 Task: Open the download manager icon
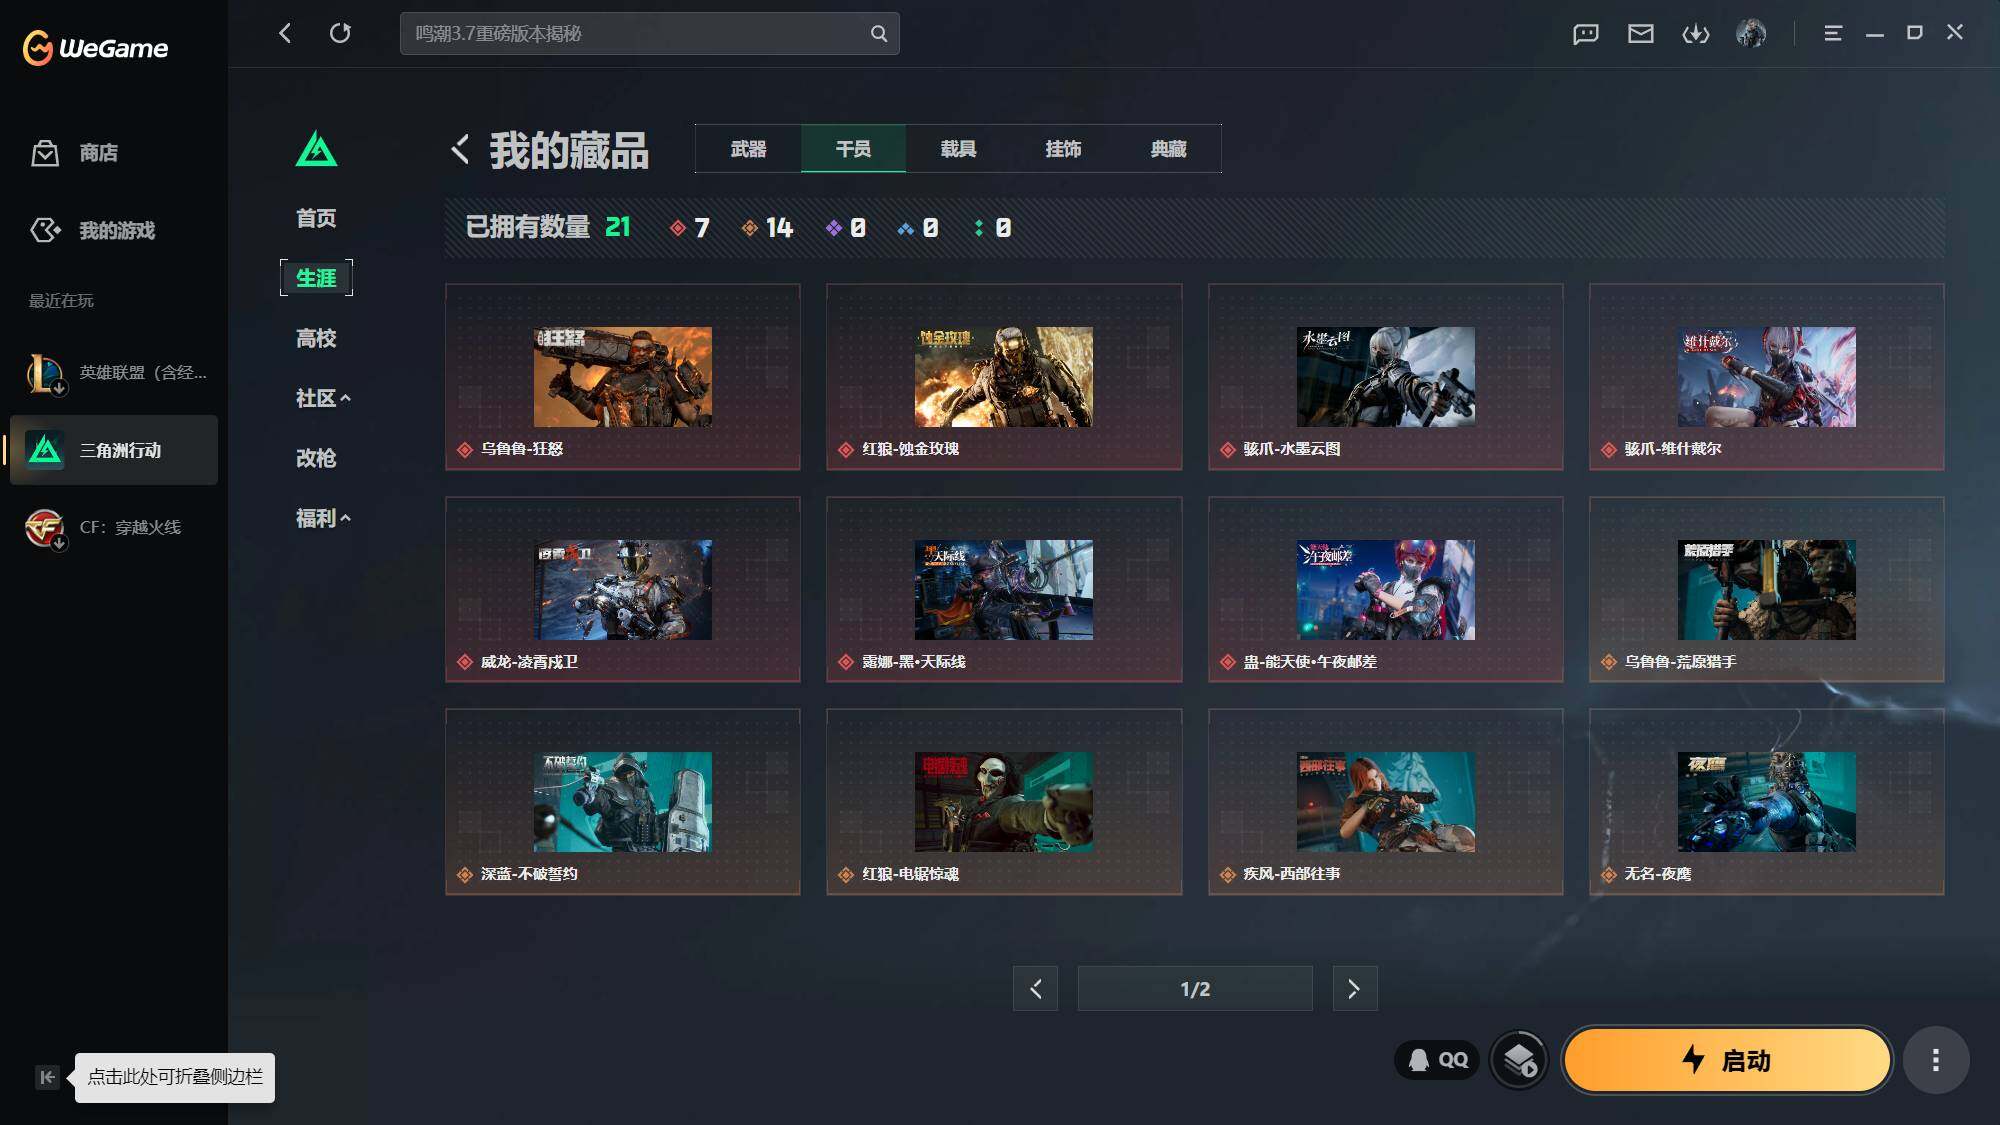pyautogui.click(x=1696, y=34)
